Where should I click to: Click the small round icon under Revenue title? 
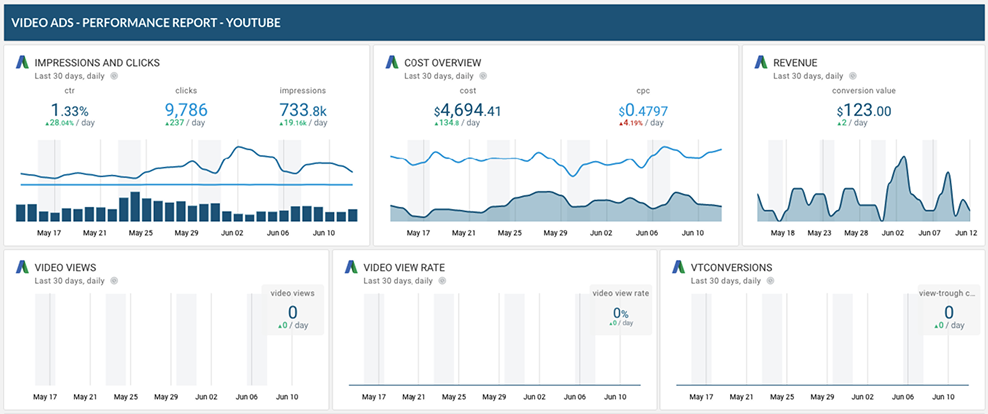coord(852,76)
